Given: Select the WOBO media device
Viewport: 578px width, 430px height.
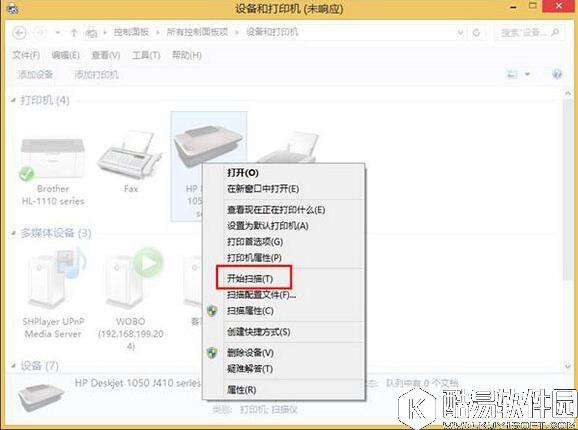Looking at the screenshot, I should (131, 299).
